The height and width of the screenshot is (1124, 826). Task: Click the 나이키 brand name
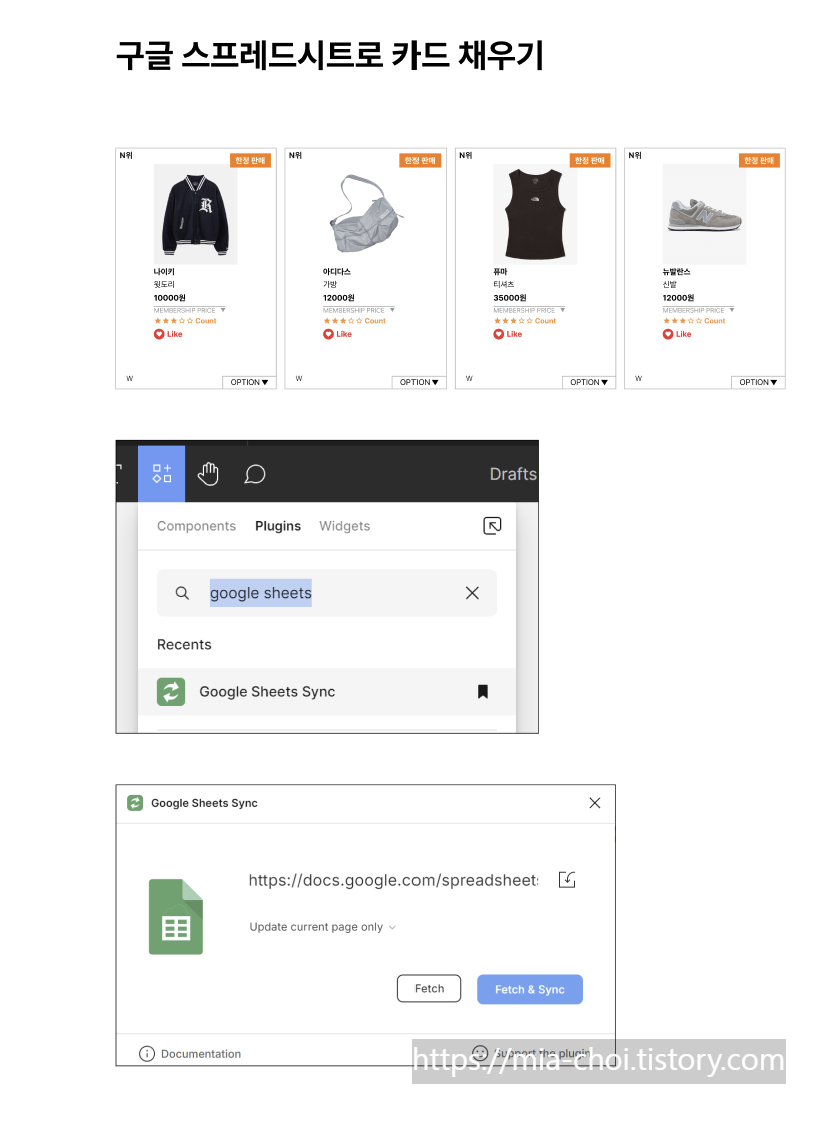tap(163, 272)
